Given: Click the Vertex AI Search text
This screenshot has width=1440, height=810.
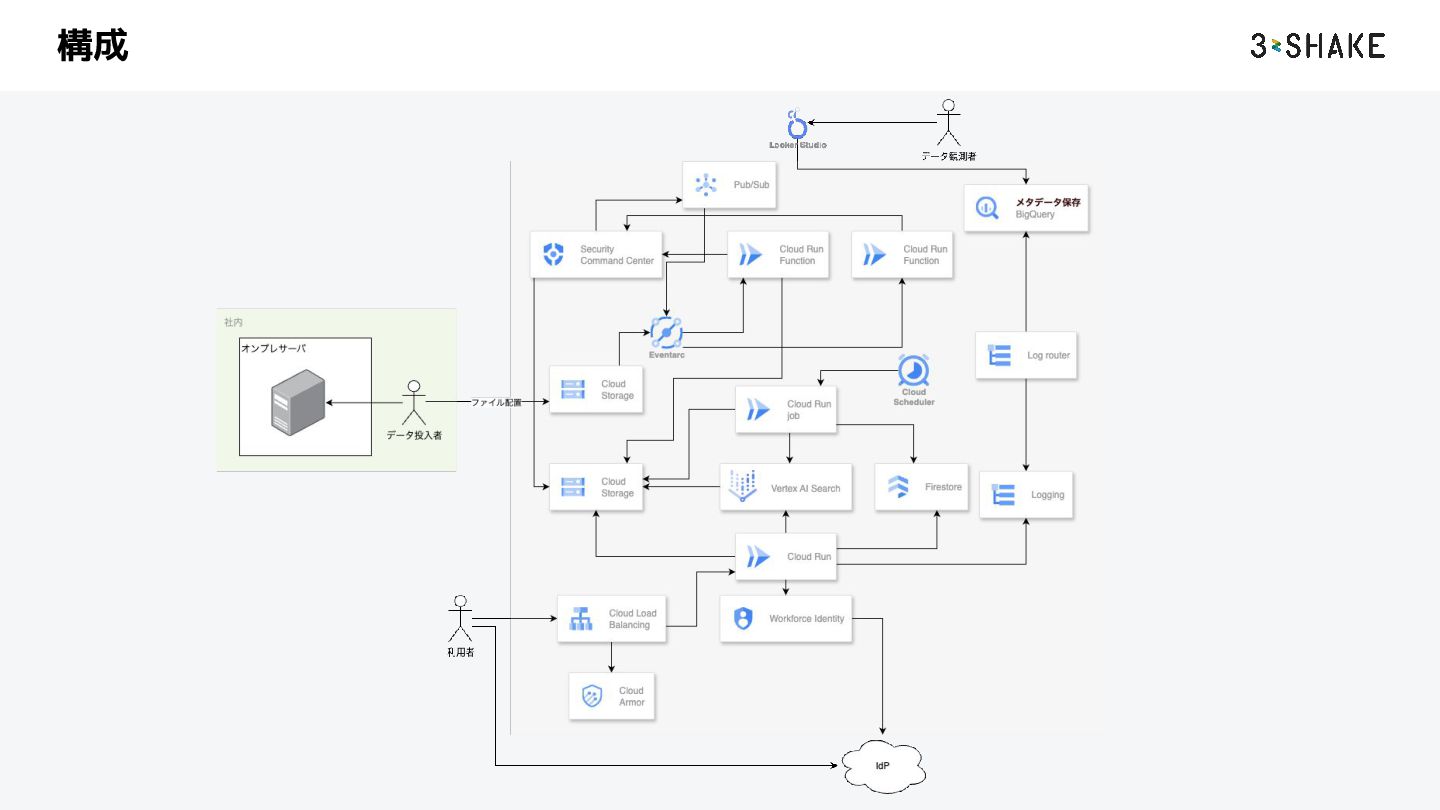Looking at the screenshot, I should pyautogui.click(x=806, y=488).
